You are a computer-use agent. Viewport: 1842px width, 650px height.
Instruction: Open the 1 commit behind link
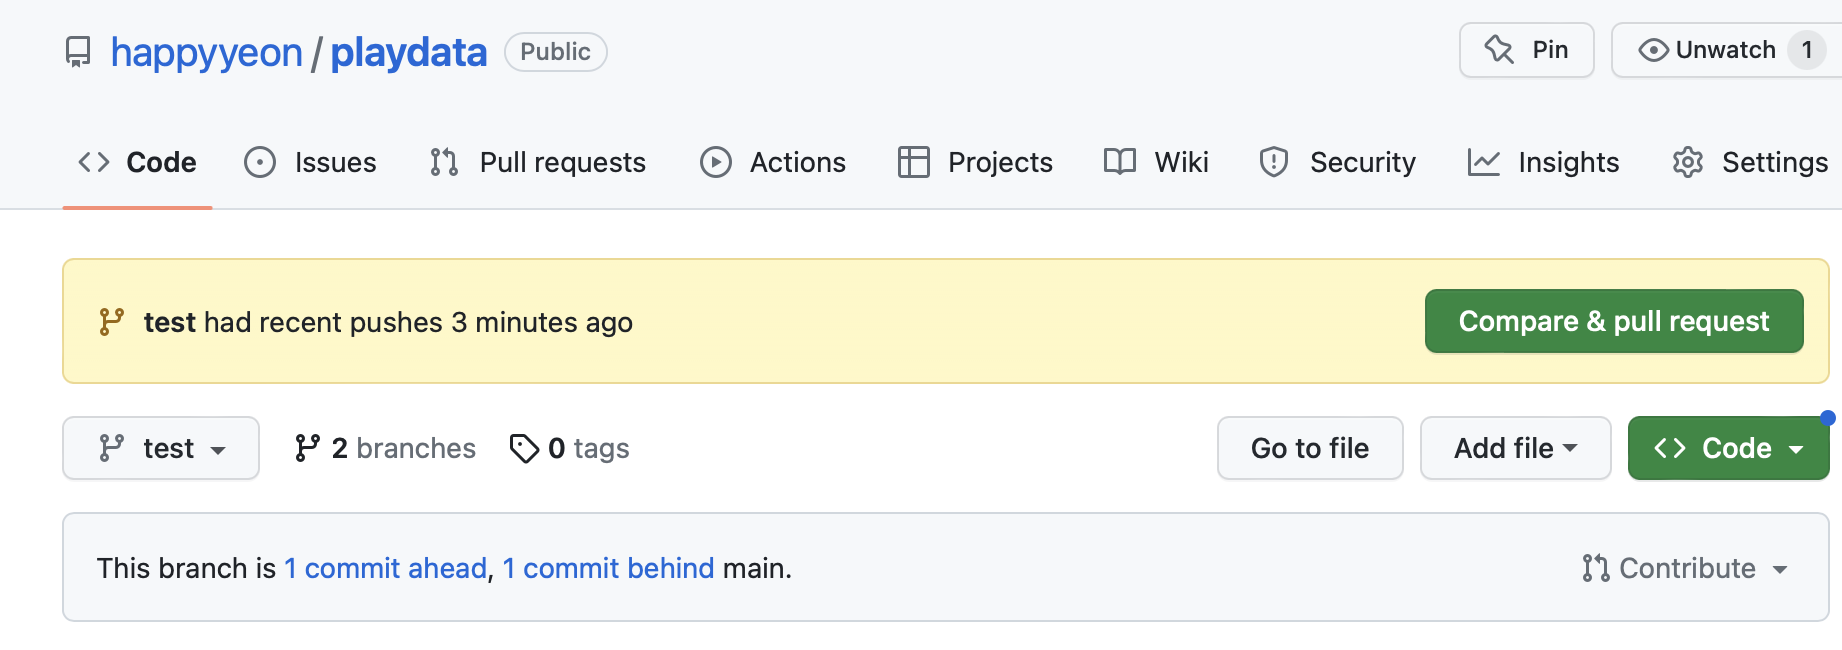(609, 568)
